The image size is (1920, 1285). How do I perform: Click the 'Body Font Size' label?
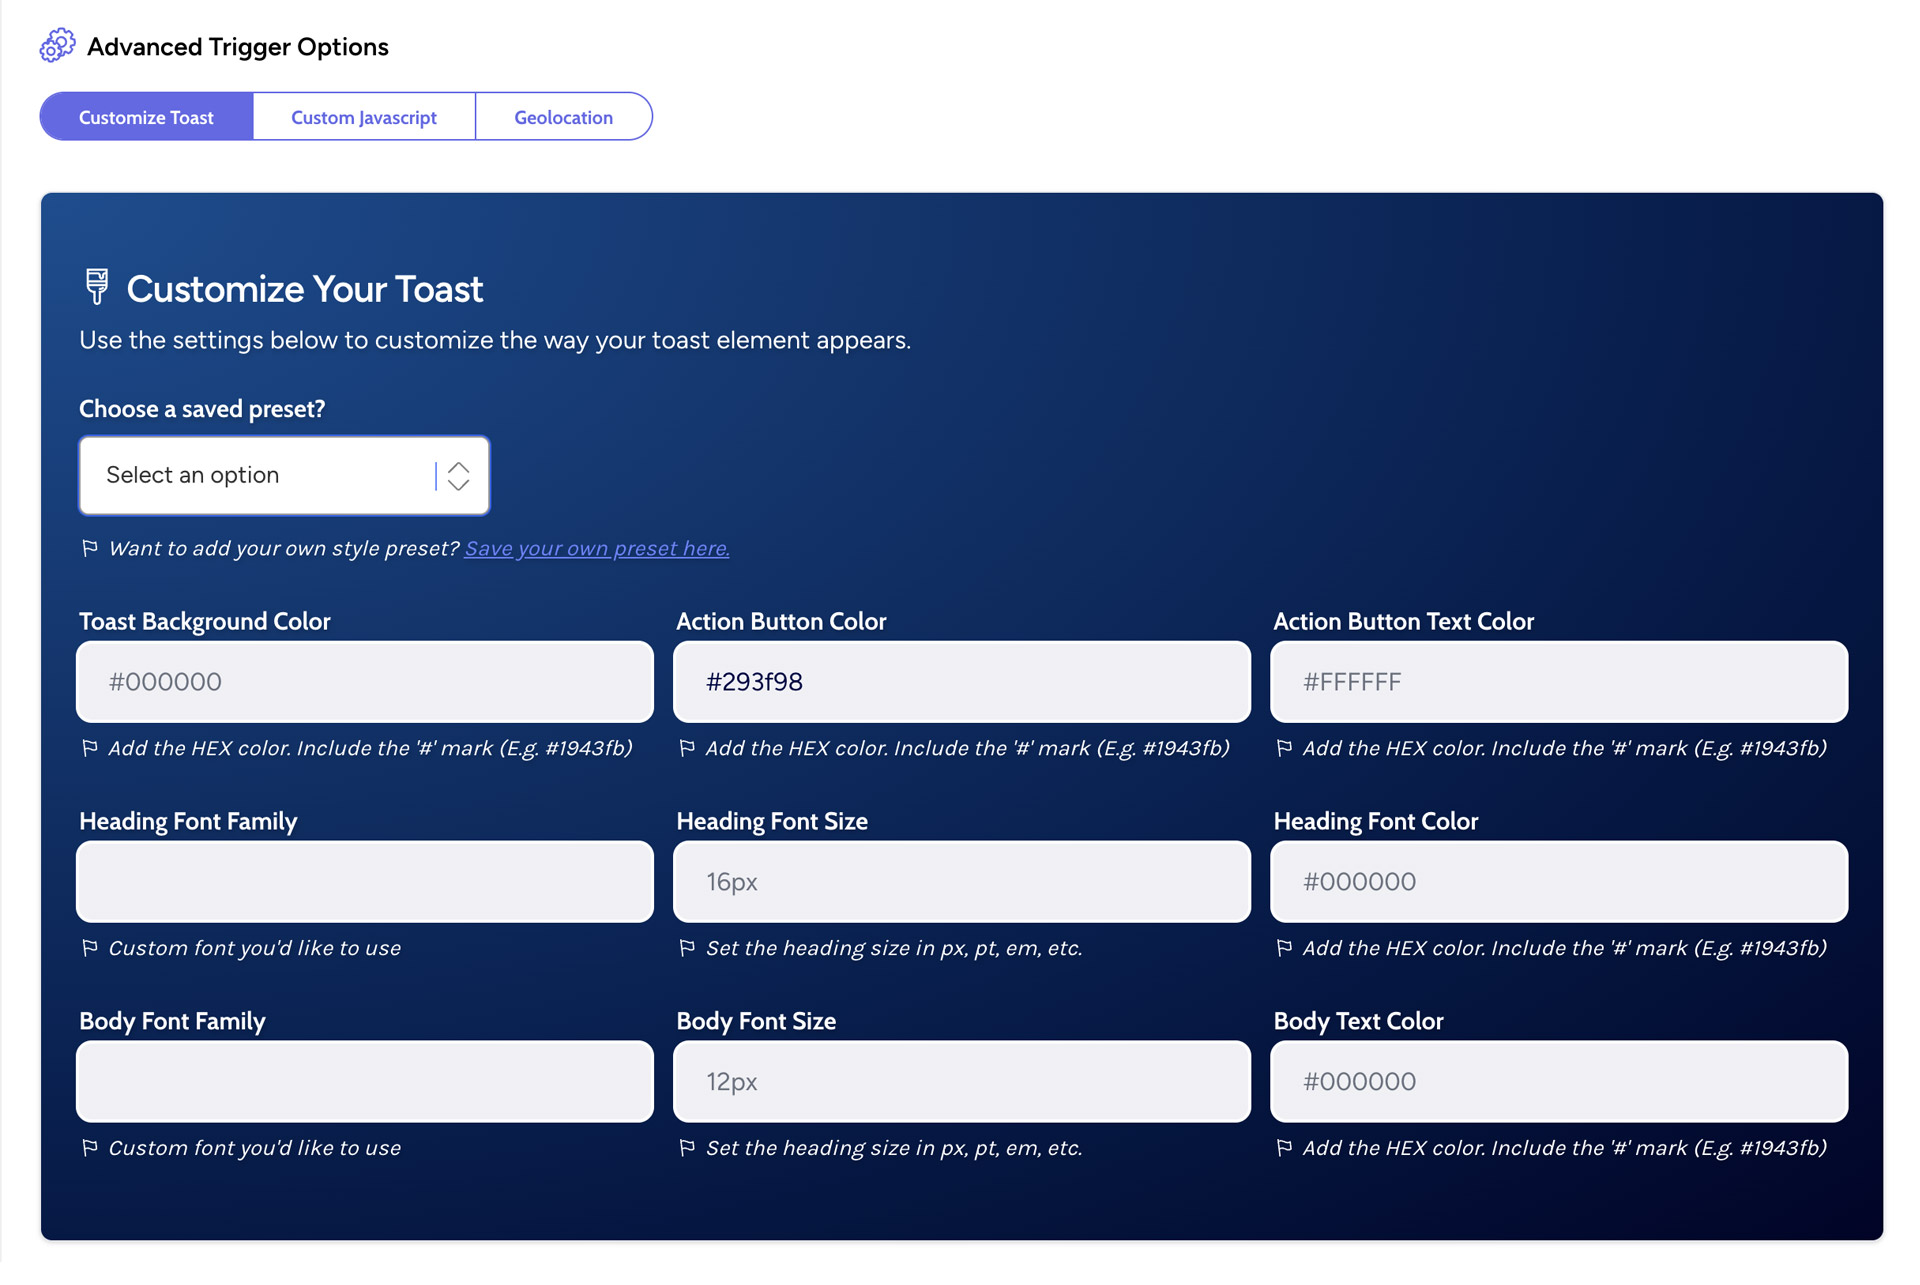(756, 1022)
